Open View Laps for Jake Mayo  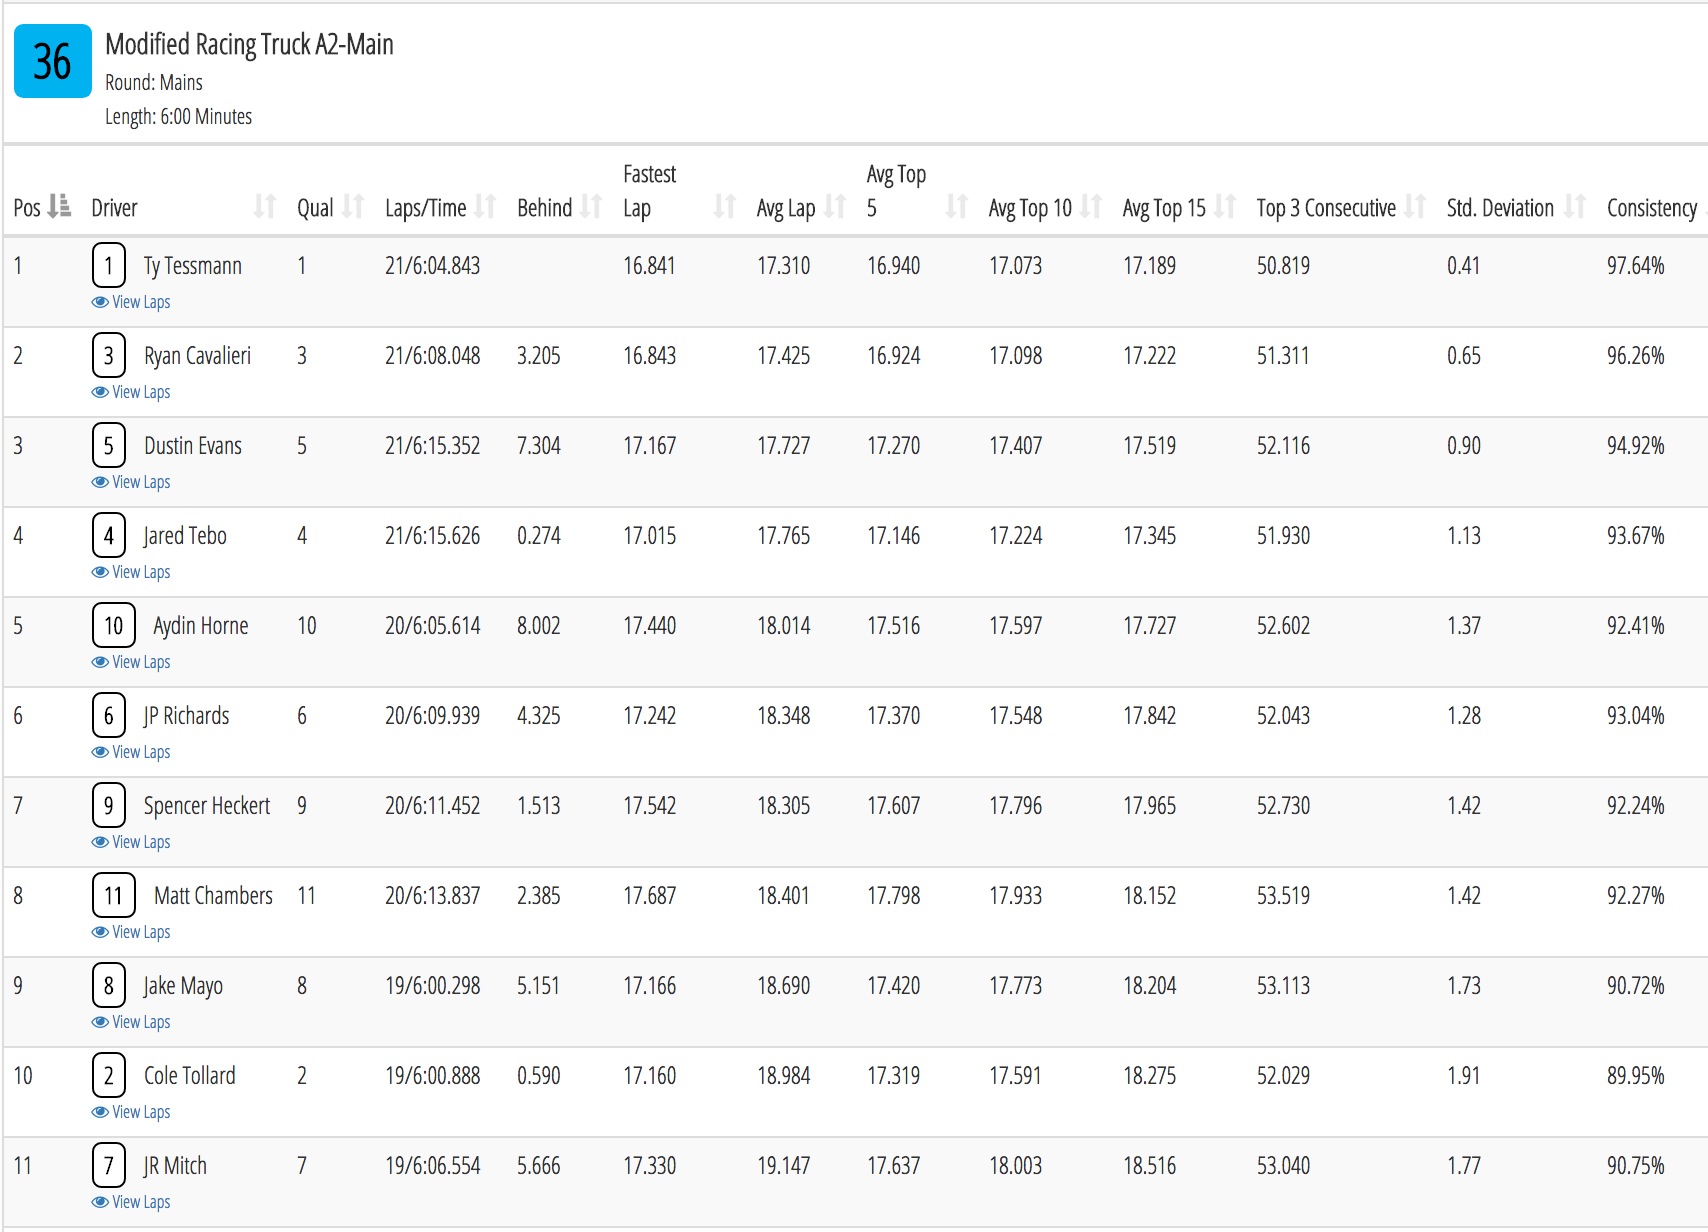pyautogui.click(x=131, y=1022)
